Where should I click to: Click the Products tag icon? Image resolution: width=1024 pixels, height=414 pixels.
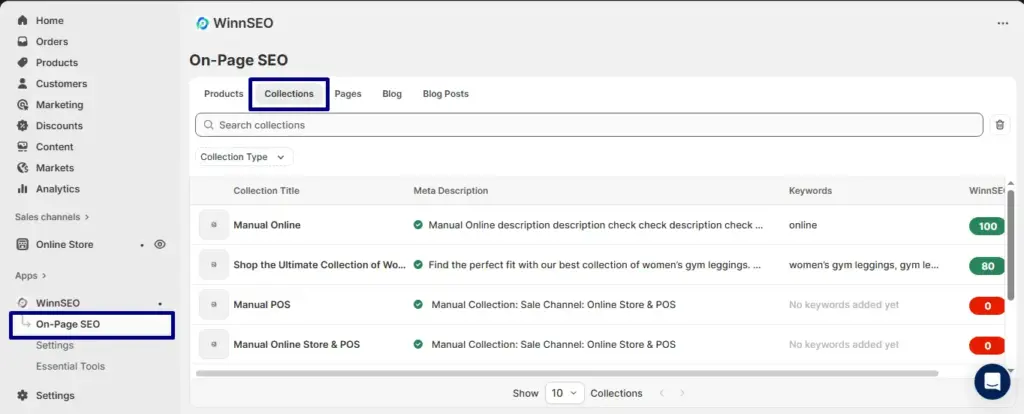pos(23,63)
